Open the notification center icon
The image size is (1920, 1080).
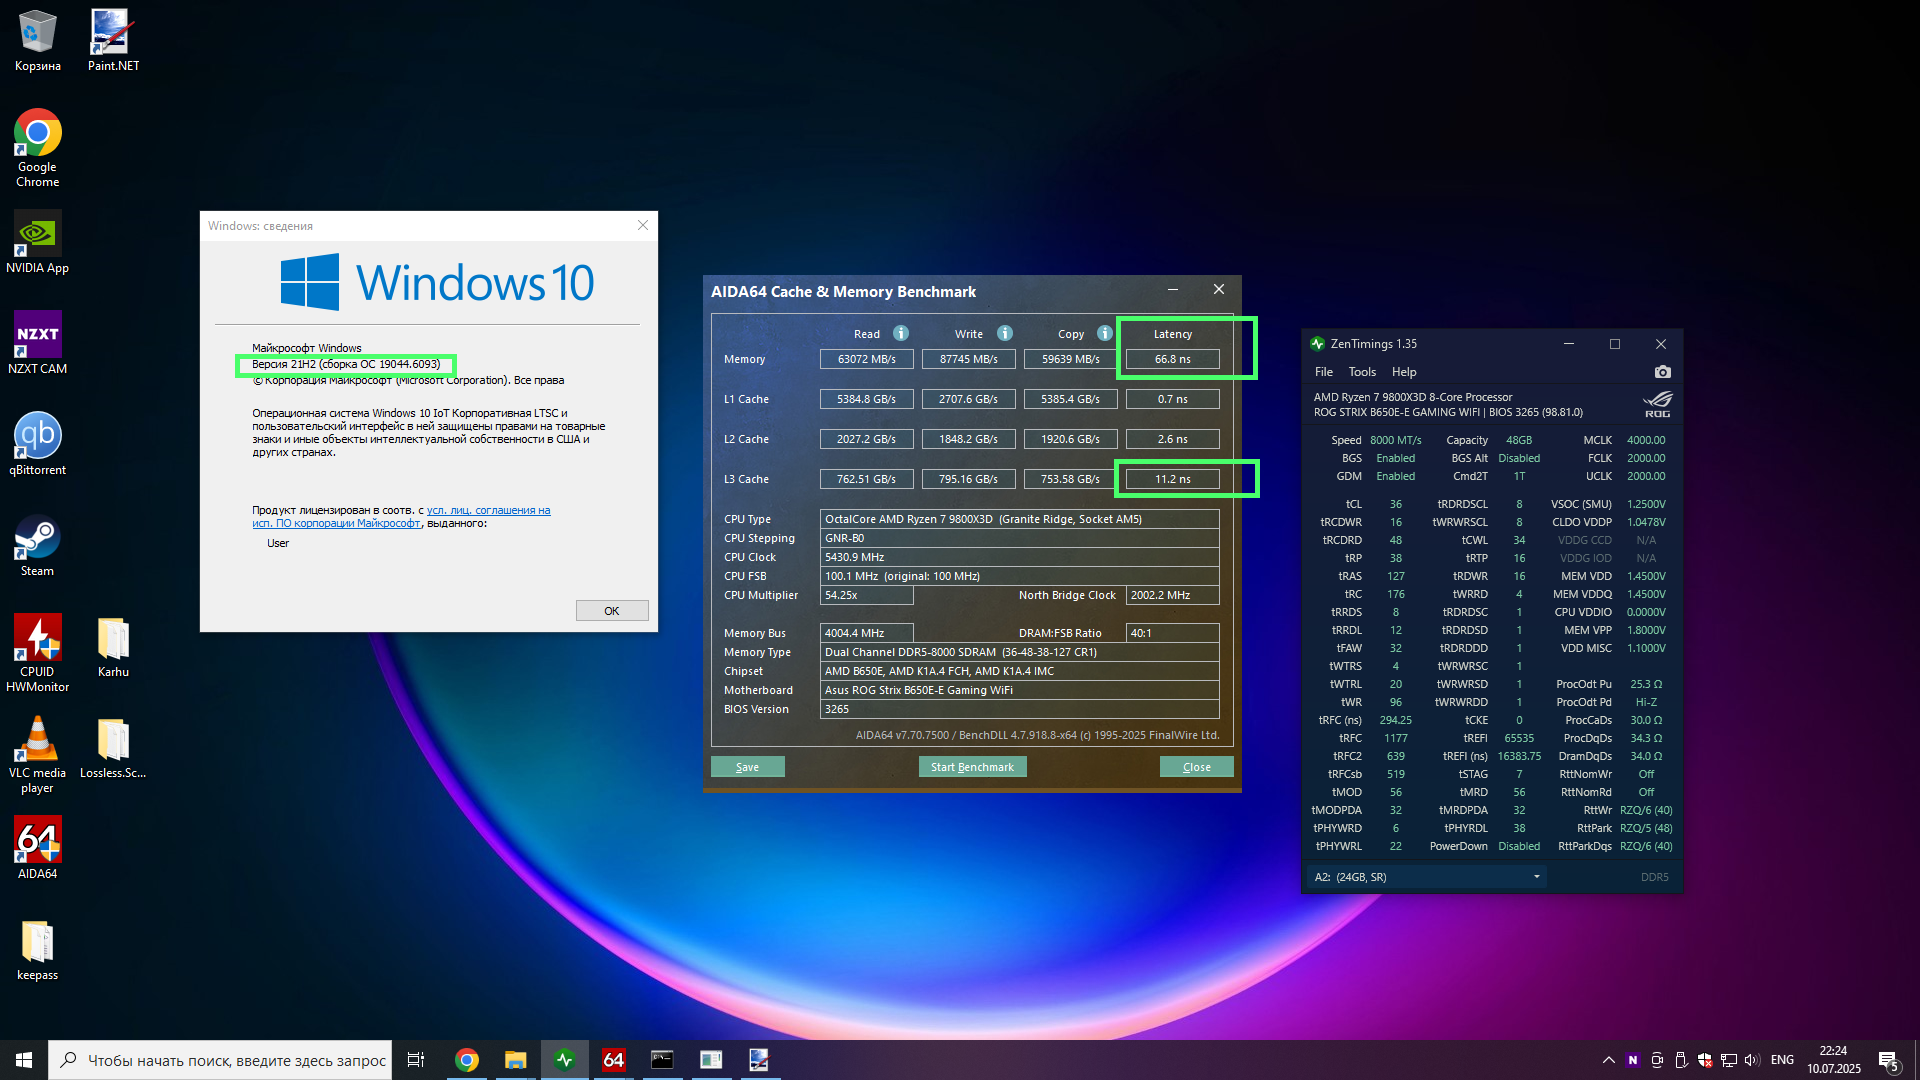(x=1889, y=1061)
